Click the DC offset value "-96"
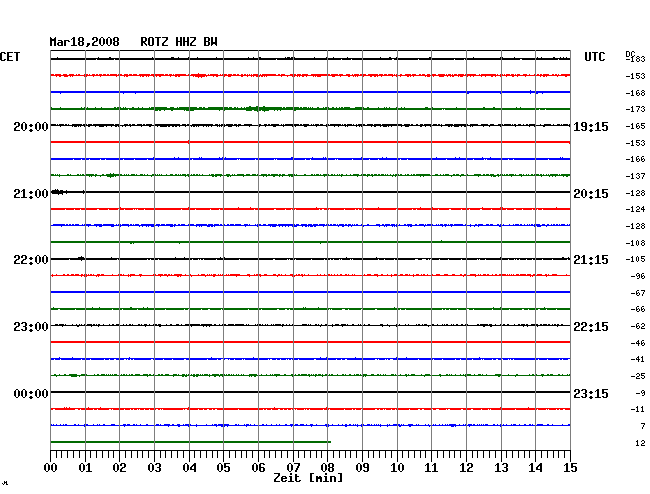The image size is (650, 494). pyautogui.click(x=638, y=276)
